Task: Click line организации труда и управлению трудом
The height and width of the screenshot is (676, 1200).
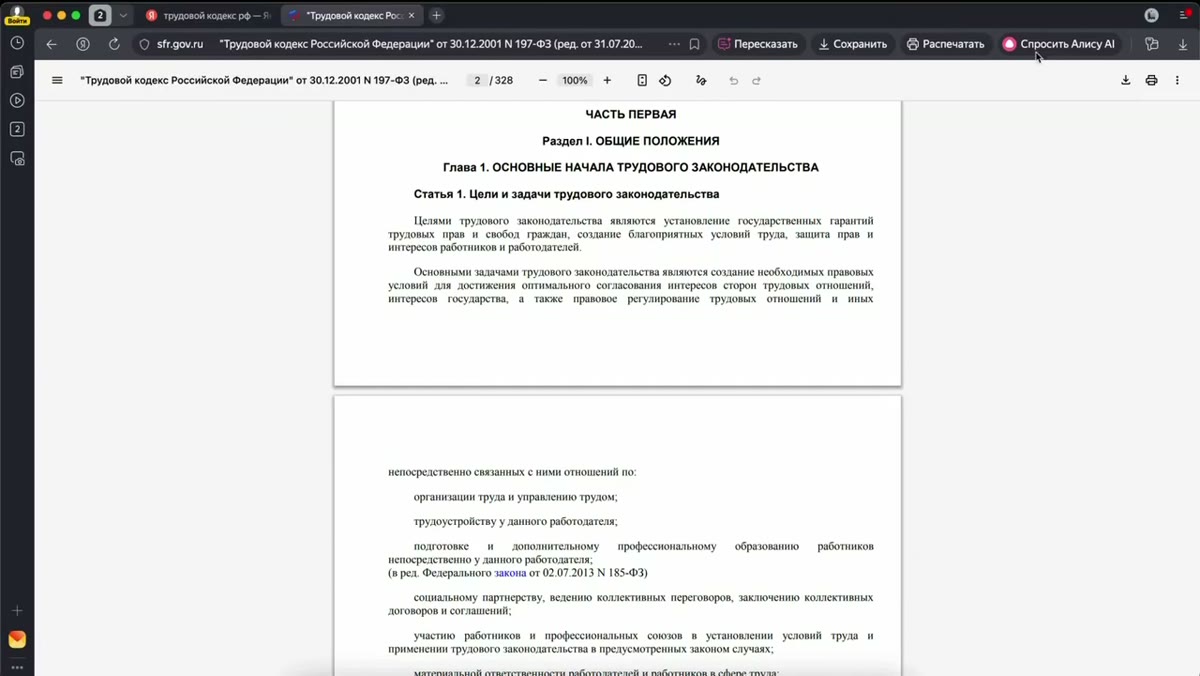Action: (516, 497)
